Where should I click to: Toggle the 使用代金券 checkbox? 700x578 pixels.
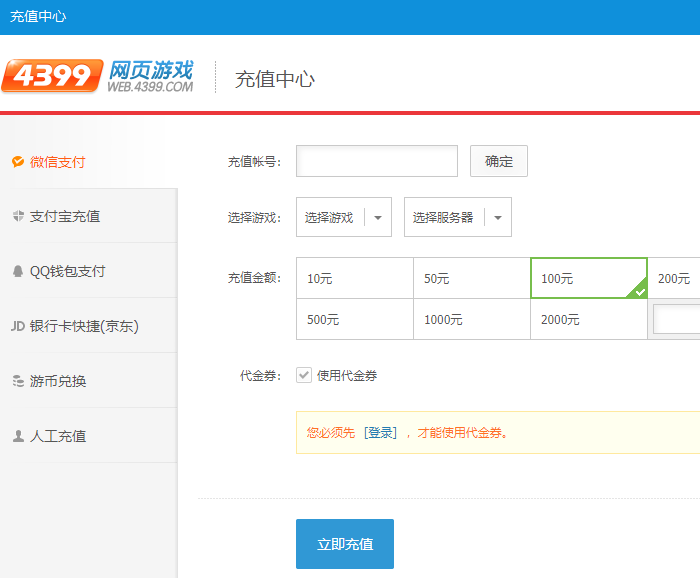pos(304,375)
